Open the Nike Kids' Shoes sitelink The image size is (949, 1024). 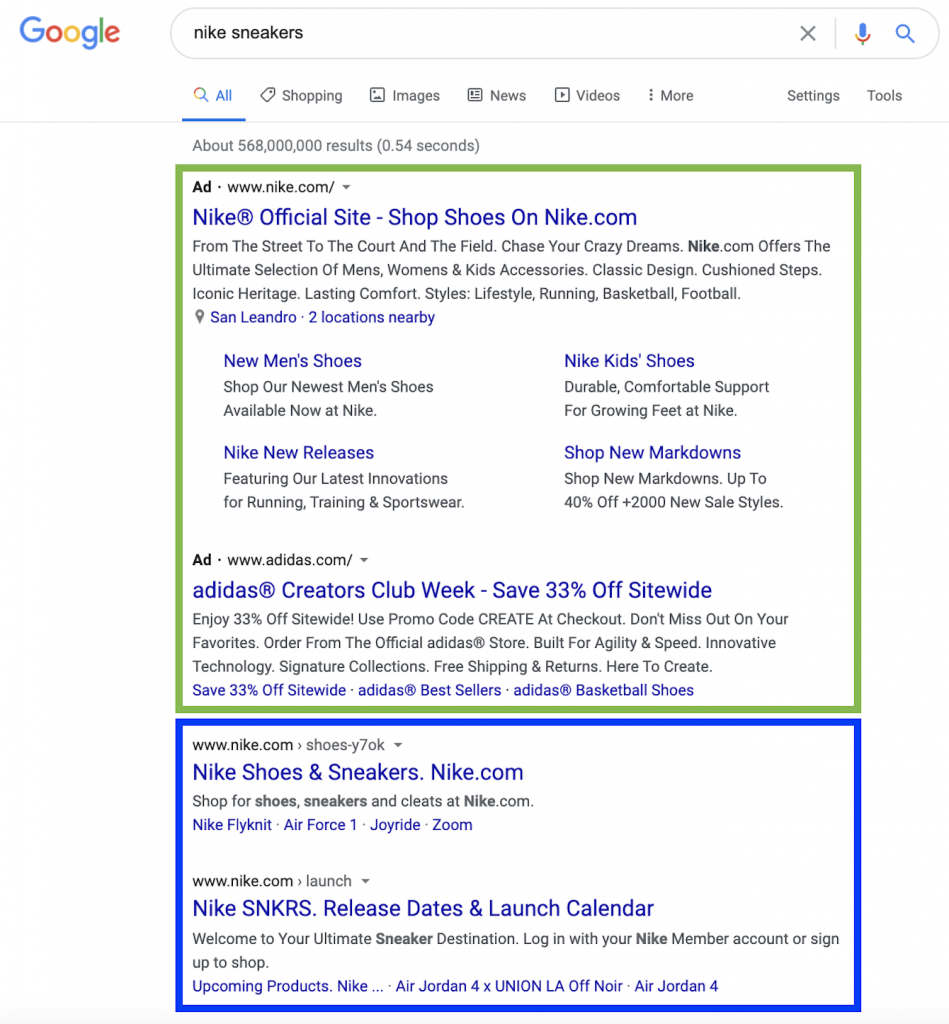pyautogui.click(x=629, y=361)
